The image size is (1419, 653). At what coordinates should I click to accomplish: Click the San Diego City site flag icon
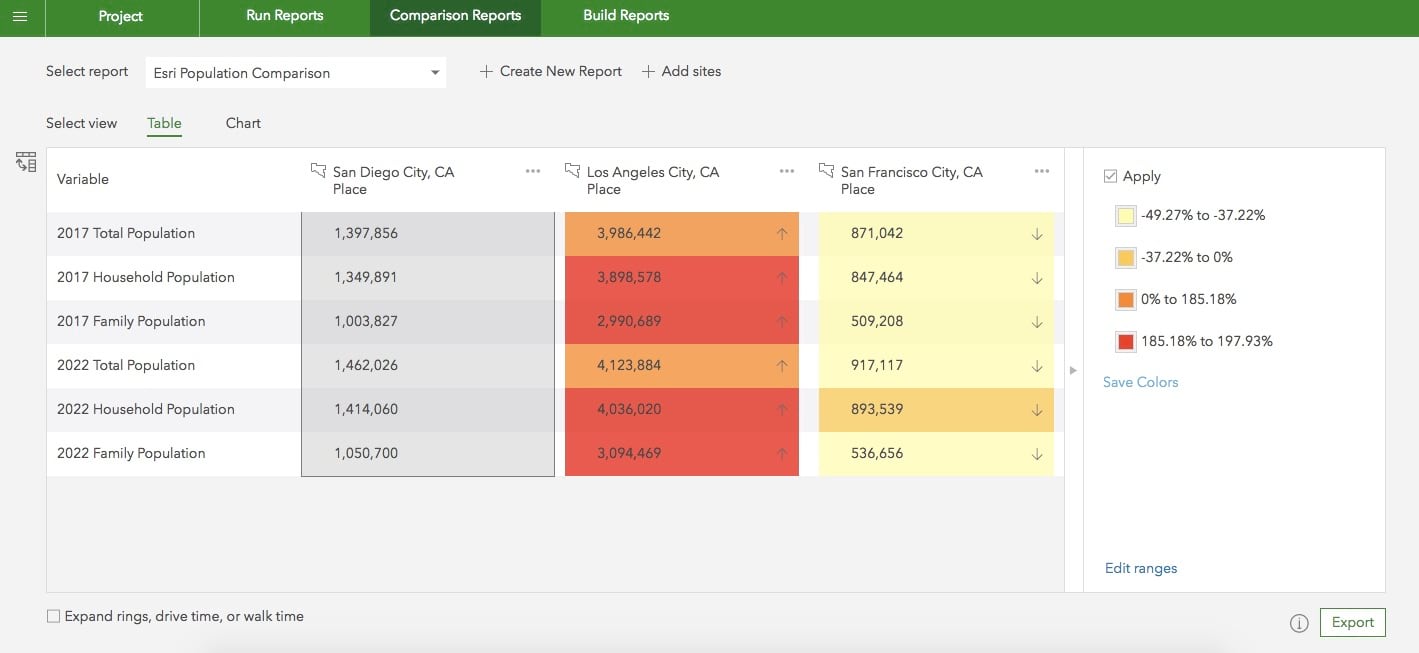tap(319, 171)
